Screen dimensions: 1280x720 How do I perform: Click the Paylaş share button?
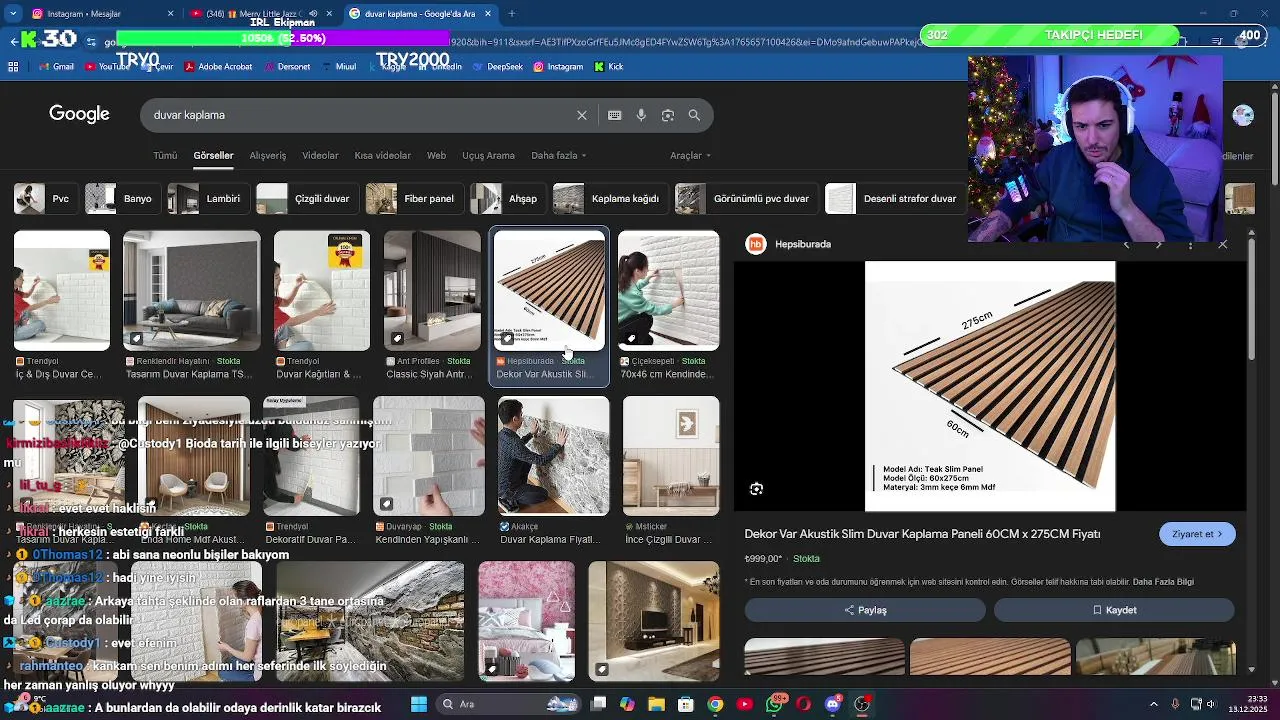pos(865,610)
